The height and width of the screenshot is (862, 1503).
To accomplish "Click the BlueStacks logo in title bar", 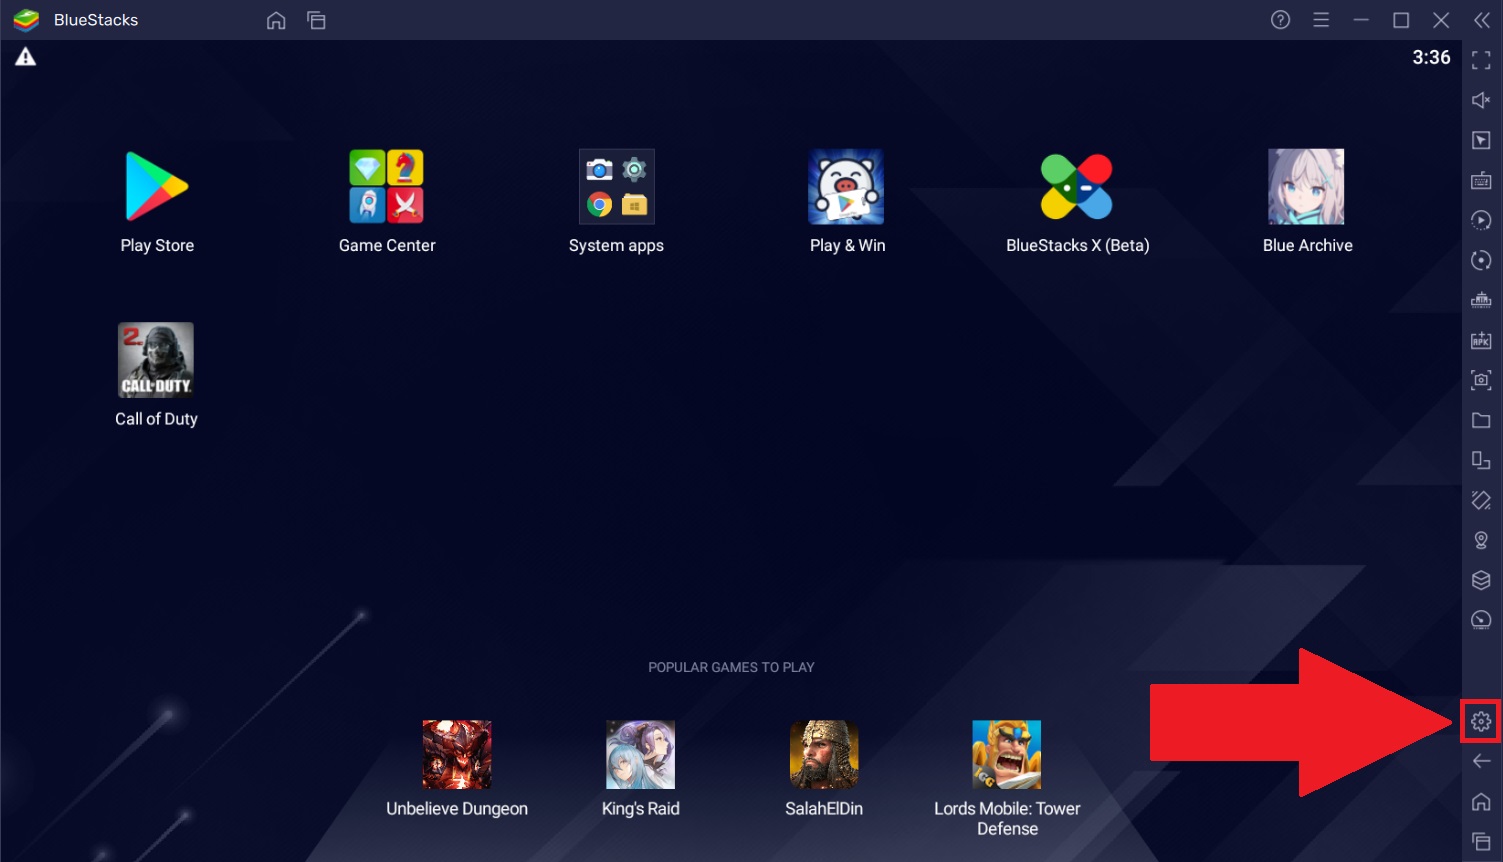I will pyautogui.click(x=26, y=20).
